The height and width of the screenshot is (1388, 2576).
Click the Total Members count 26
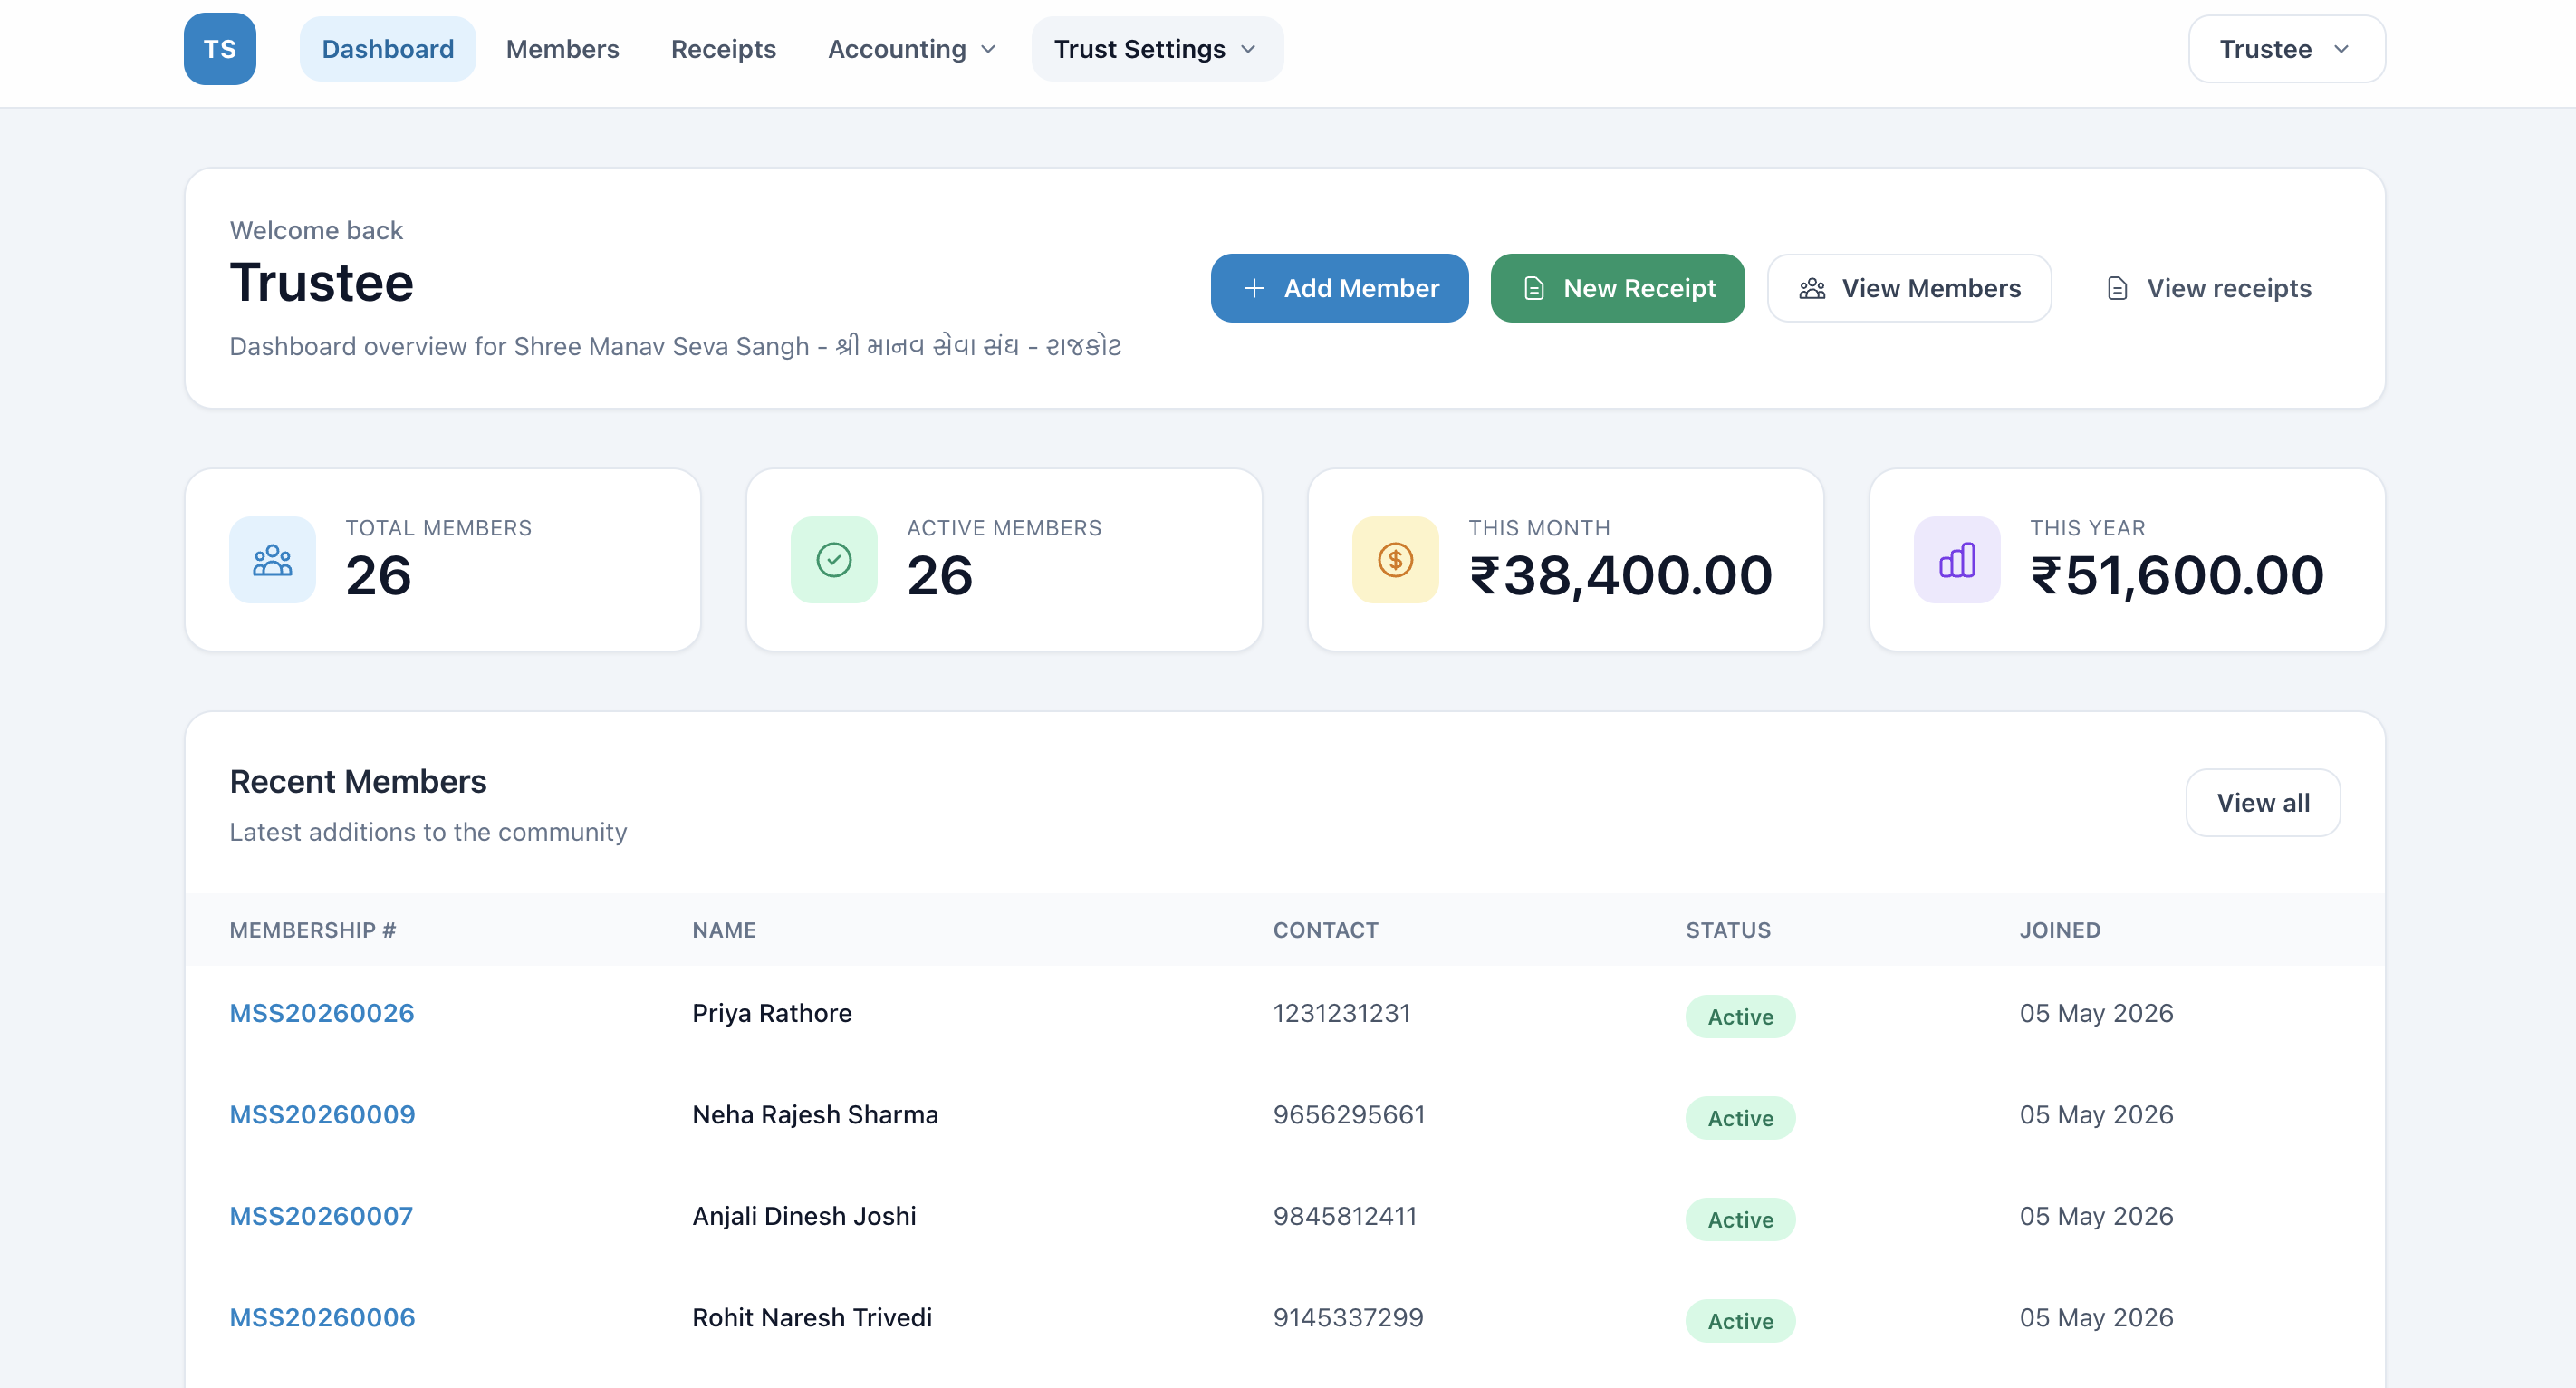pyautogui.click(x=378, y=575)
